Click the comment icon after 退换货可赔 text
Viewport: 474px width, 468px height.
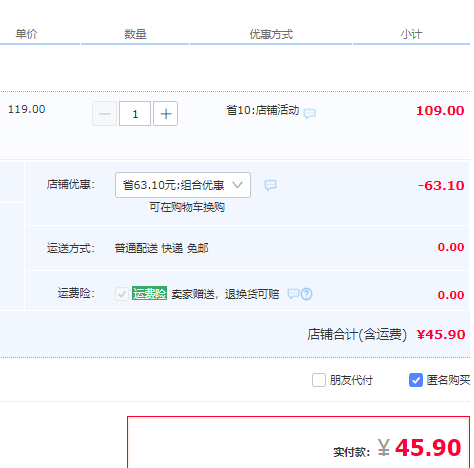pos(293,294)
